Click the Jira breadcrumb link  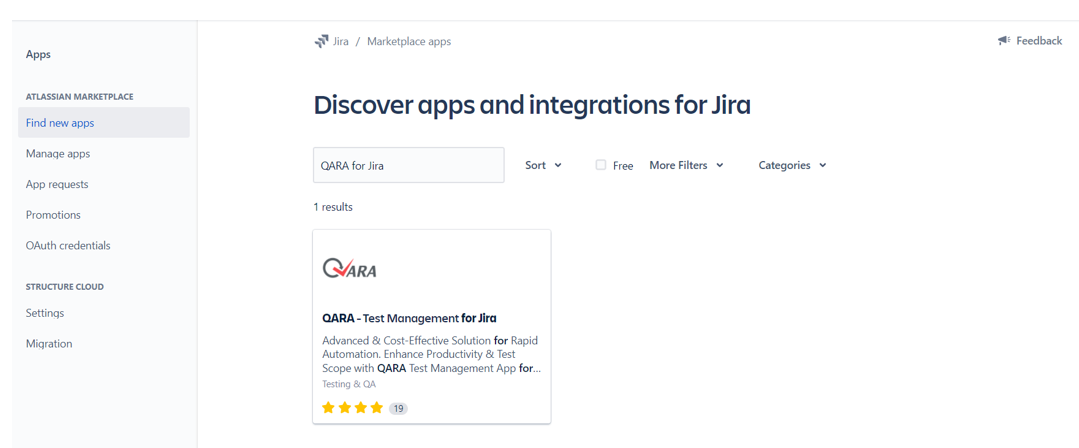pyautogui.click(x=341, y=41)
